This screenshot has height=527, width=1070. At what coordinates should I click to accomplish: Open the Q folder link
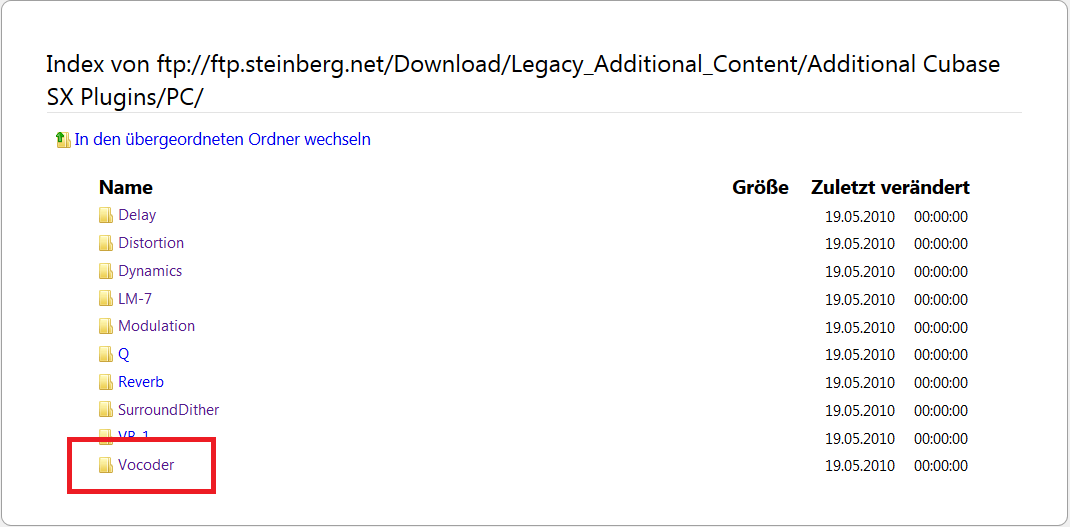(124, 354)
